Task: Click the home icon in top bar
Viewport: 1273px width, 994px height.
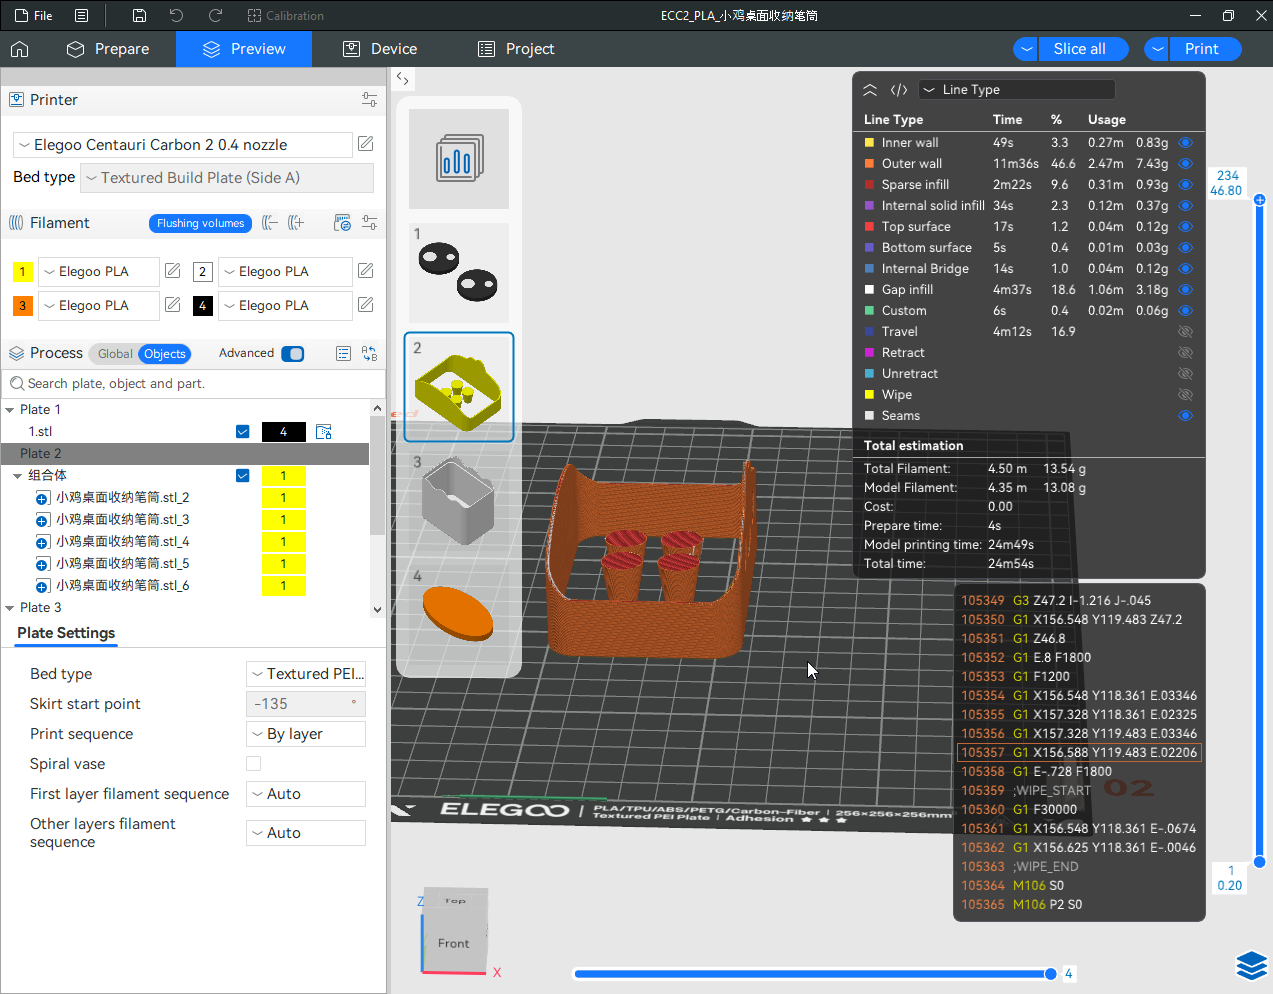Action: point(20,49)
